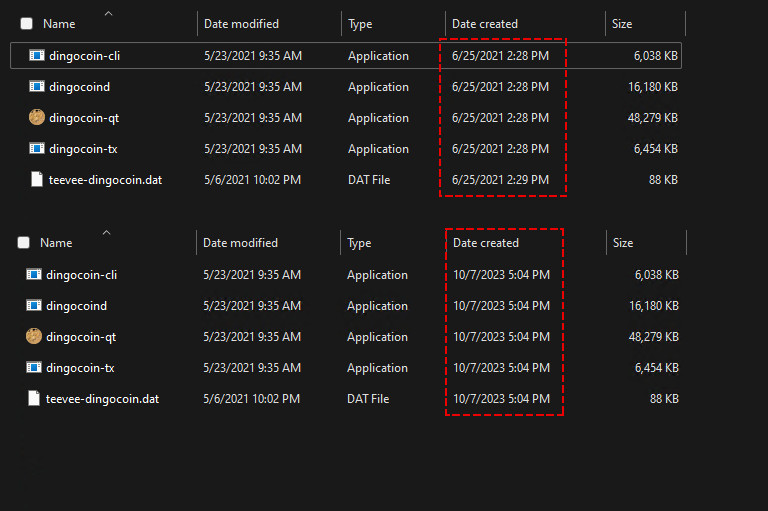Click 6/25/2021 2:28 PM of dingocoin-cli
Screen dimensions: 768x511
(x=500, y=56)
